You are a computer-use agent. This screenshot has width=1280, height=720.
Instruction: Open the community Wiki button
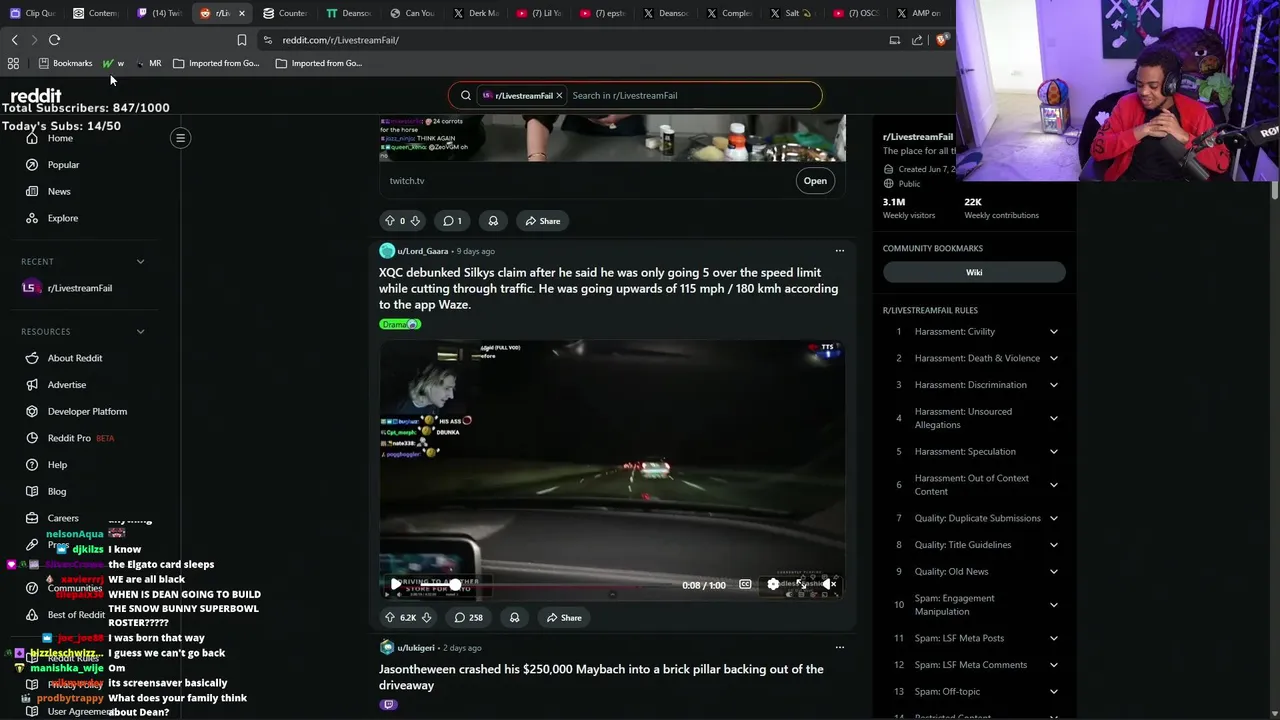click(974, 272)
